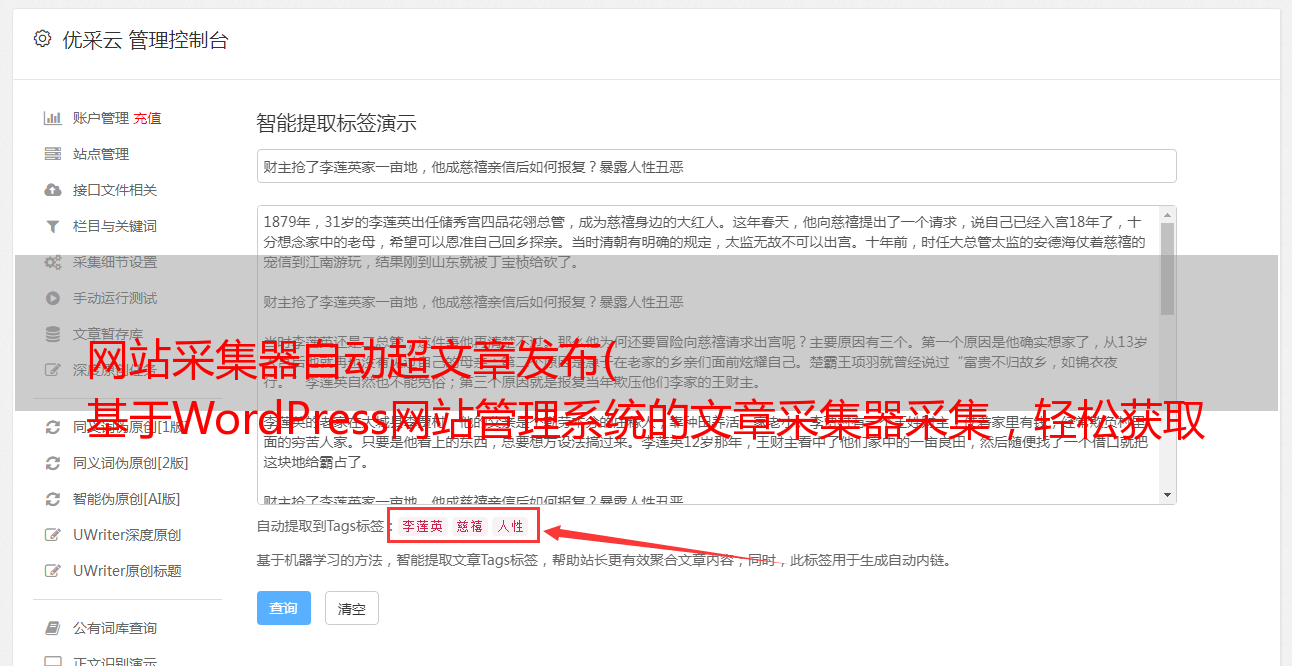Click the 公有词库查询 book icon
Screen dimensions: 1292x666
[53, 628]
